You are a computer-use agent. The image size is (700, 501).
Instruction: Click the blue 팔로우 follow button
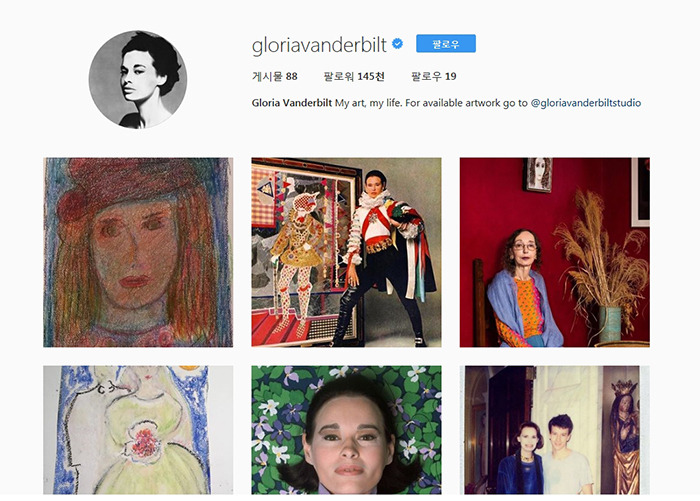[446, 44]
